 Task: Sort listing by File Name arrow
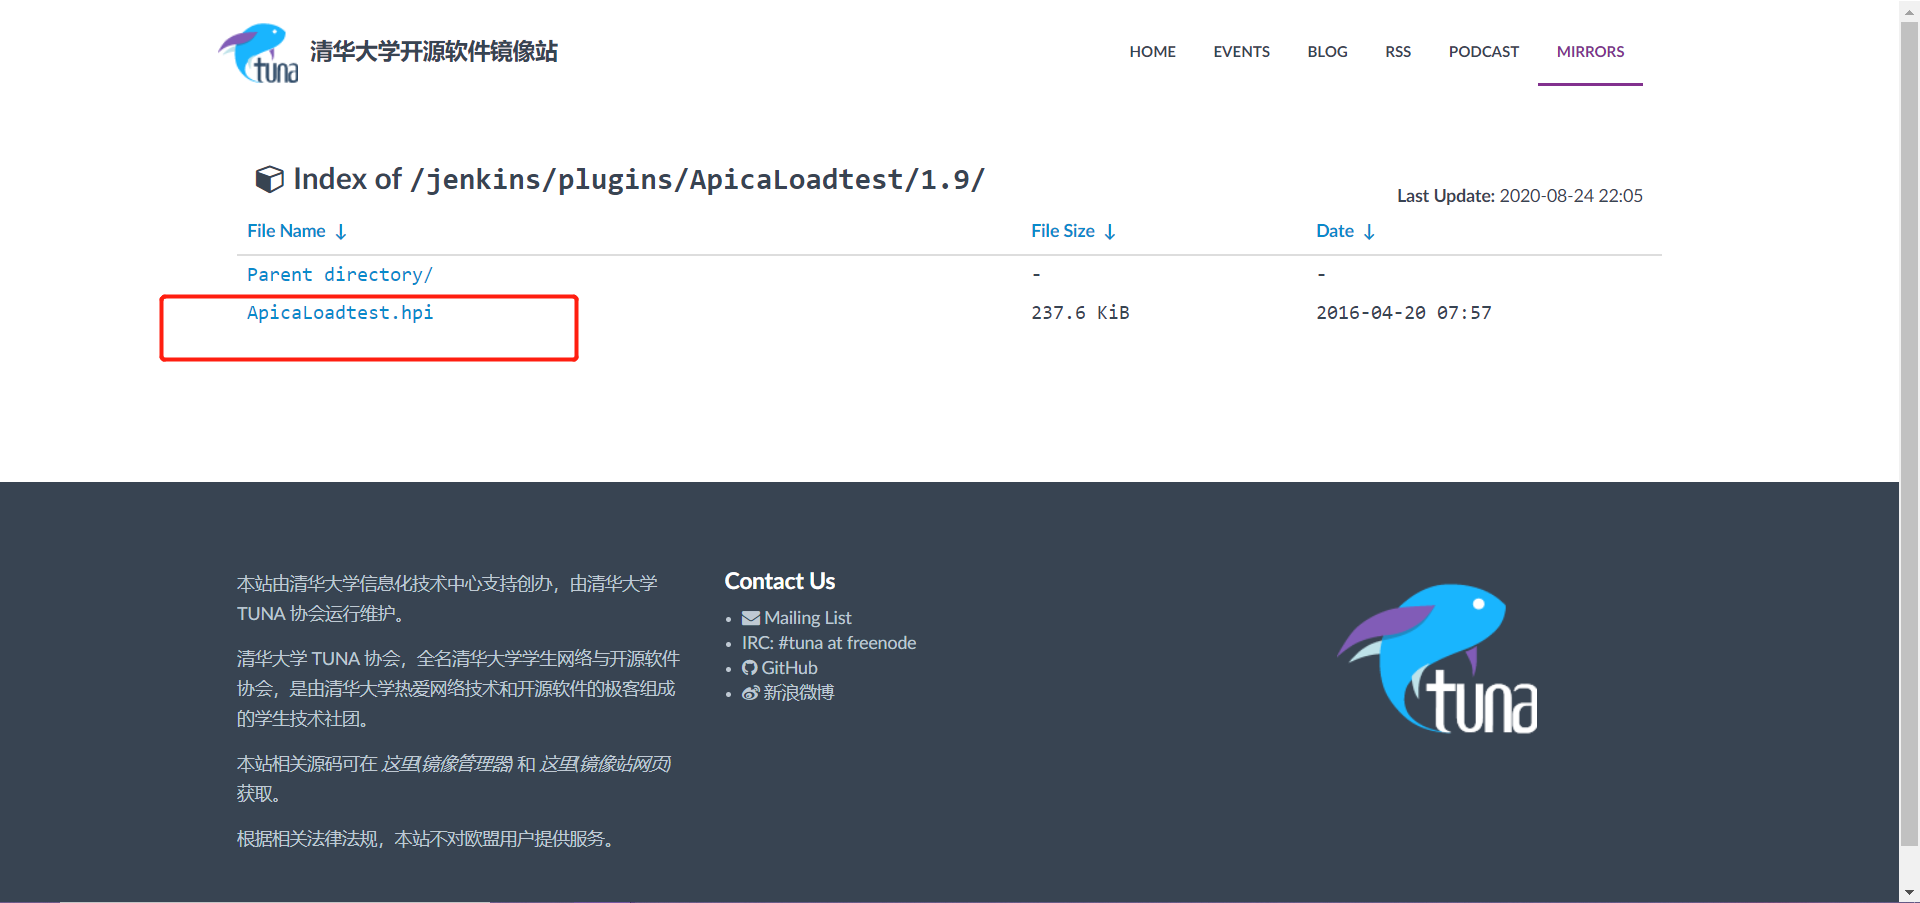point(341,231)
